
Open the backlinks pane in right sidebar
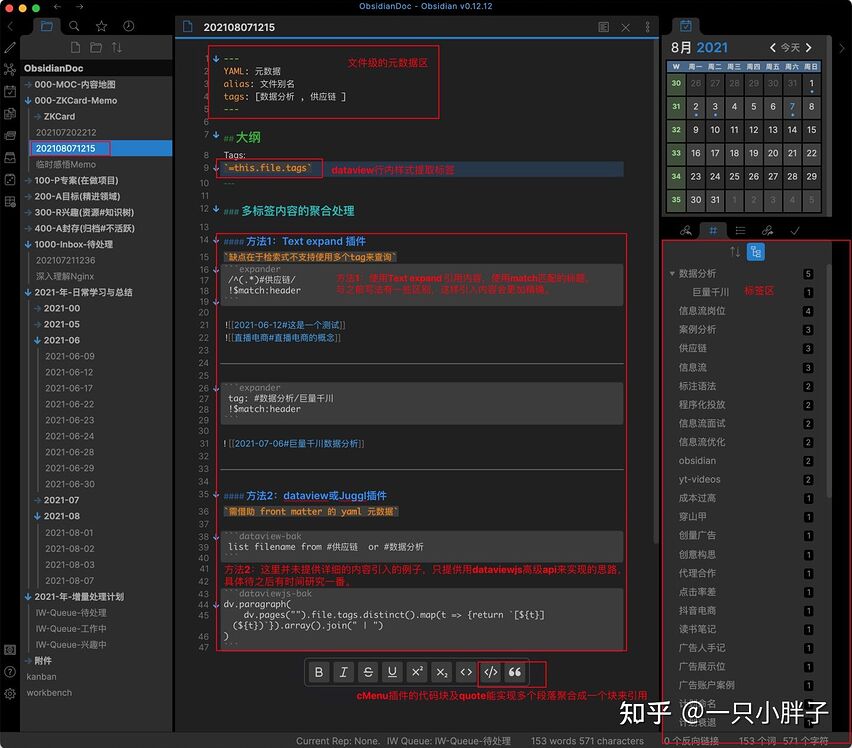[x=687, y=230]
